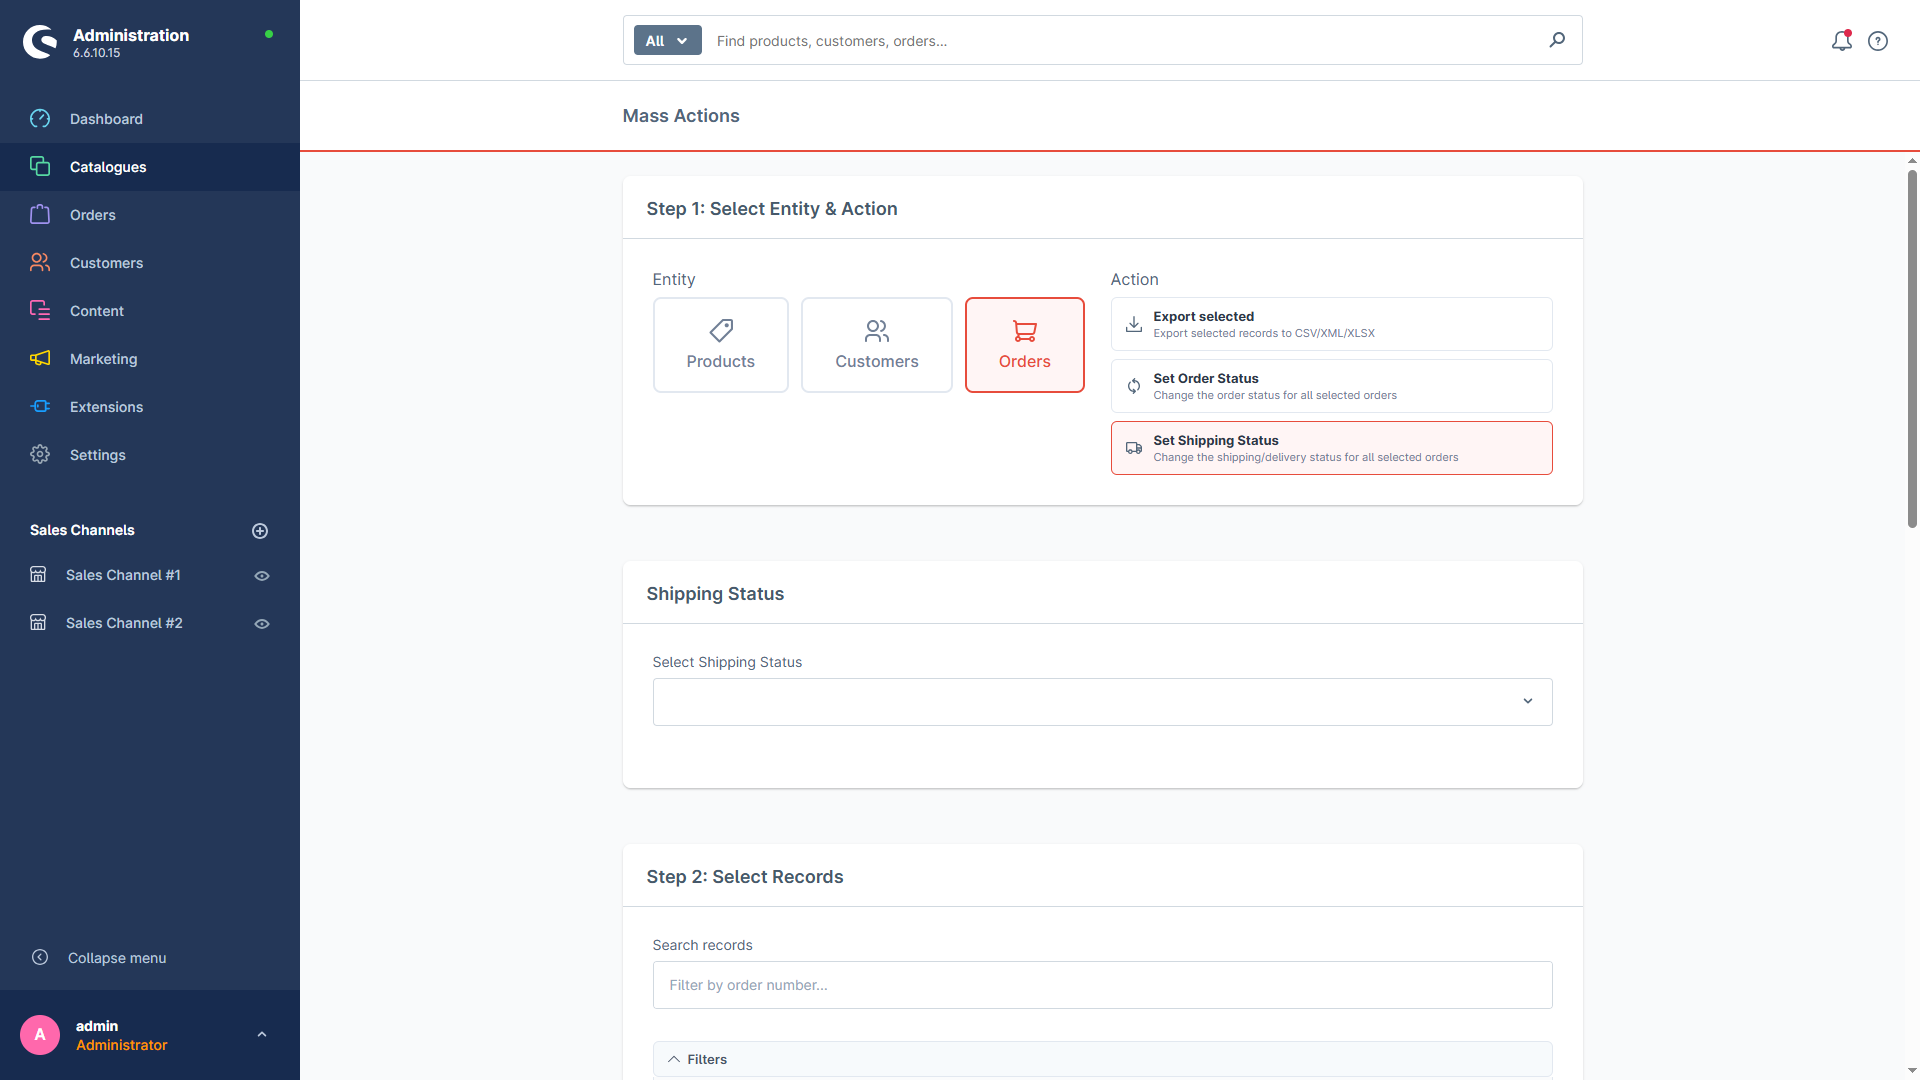The image size is (1920, 1080).
Task: Open the help question mark icon
Action: click(x=1878, y=41)
